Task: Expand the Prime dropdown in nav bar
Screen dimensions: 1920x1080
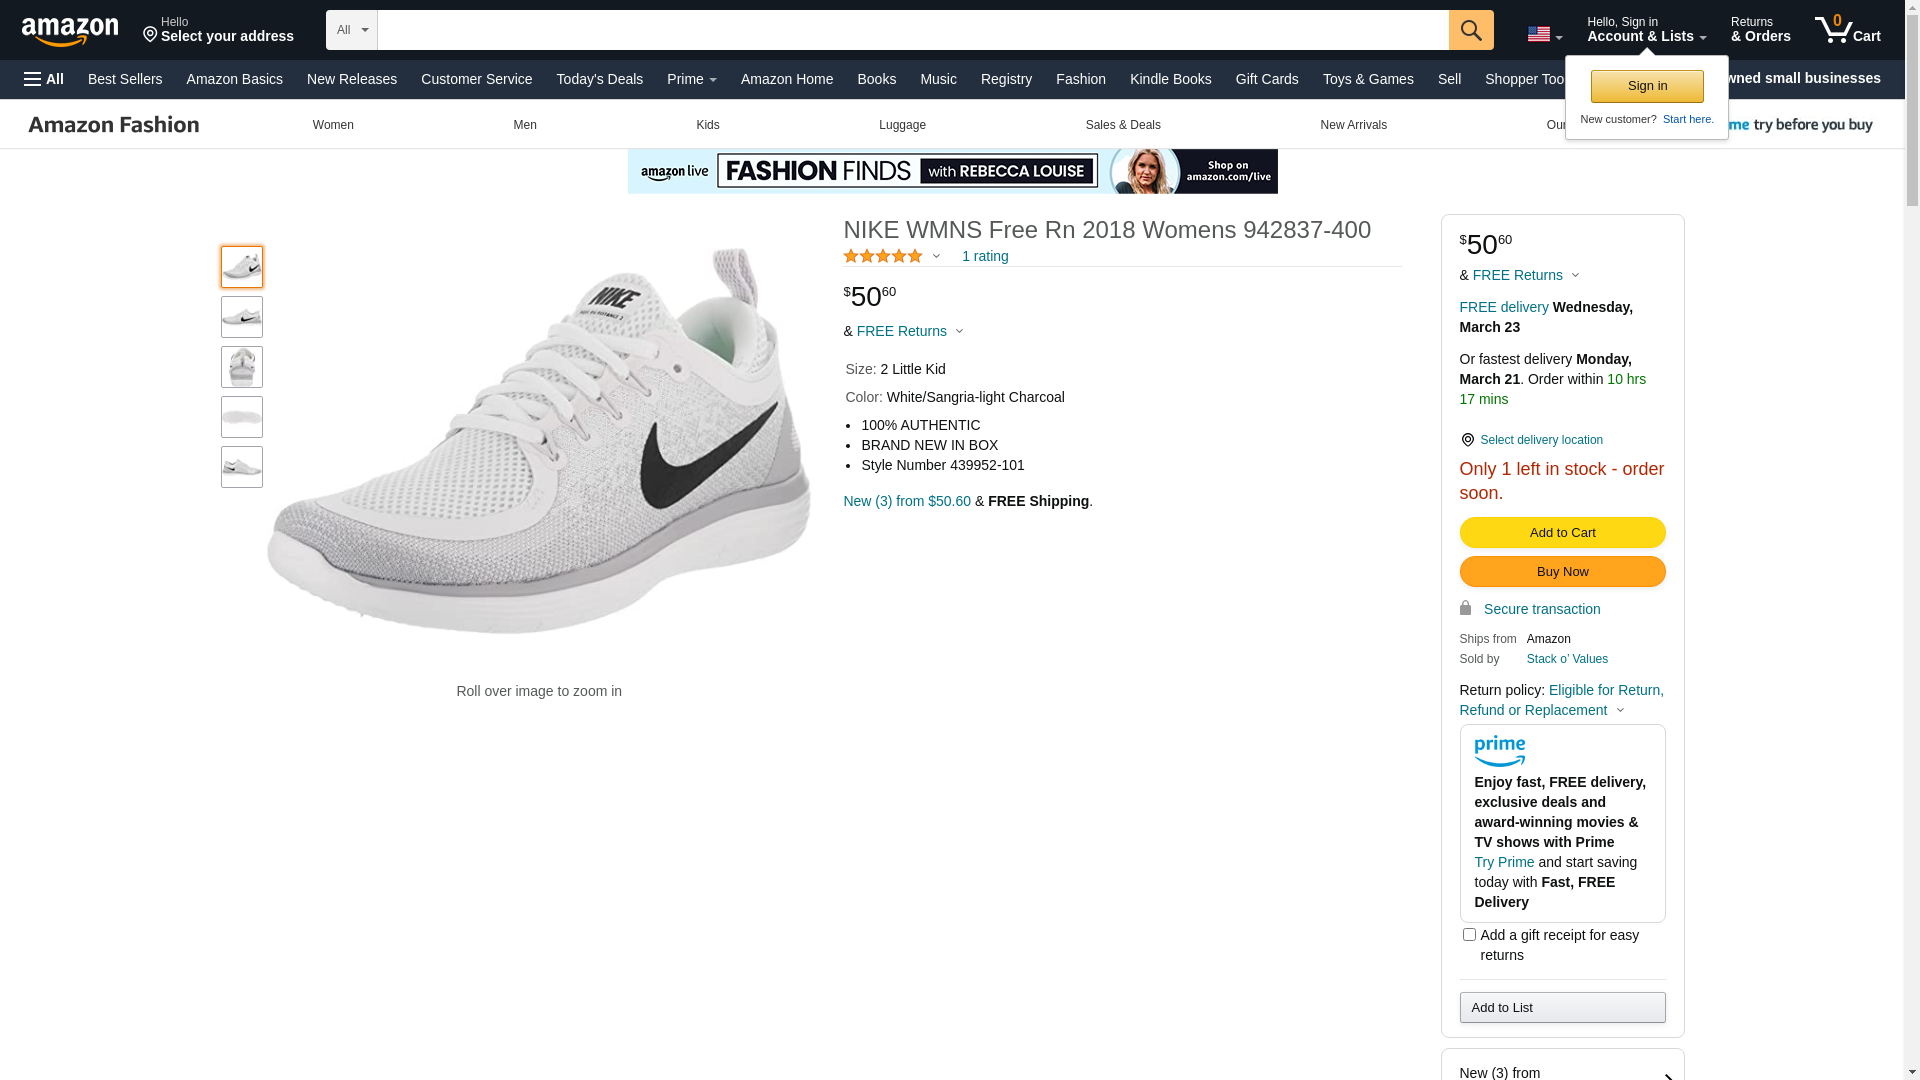Action: [691, 79]
